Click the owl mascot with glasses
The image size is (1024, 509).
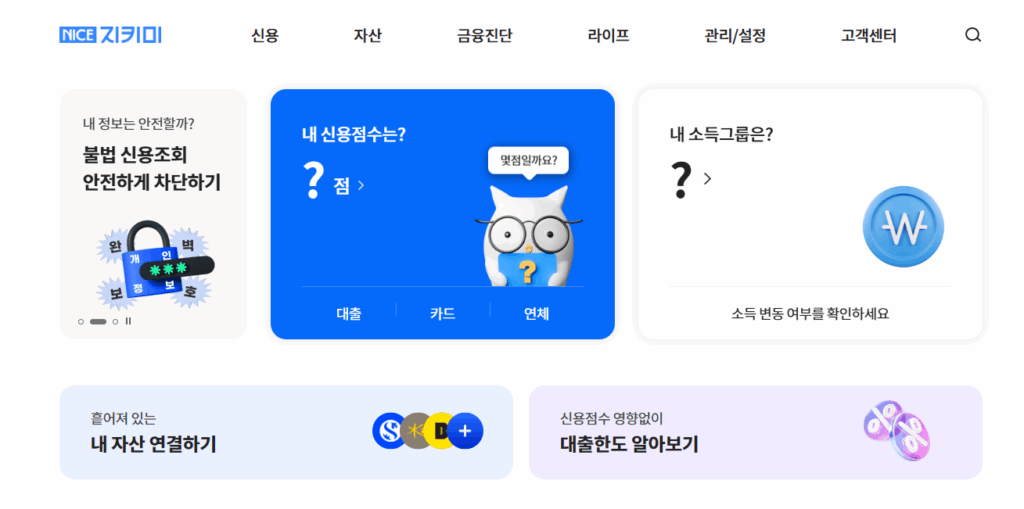coord(528,236)
